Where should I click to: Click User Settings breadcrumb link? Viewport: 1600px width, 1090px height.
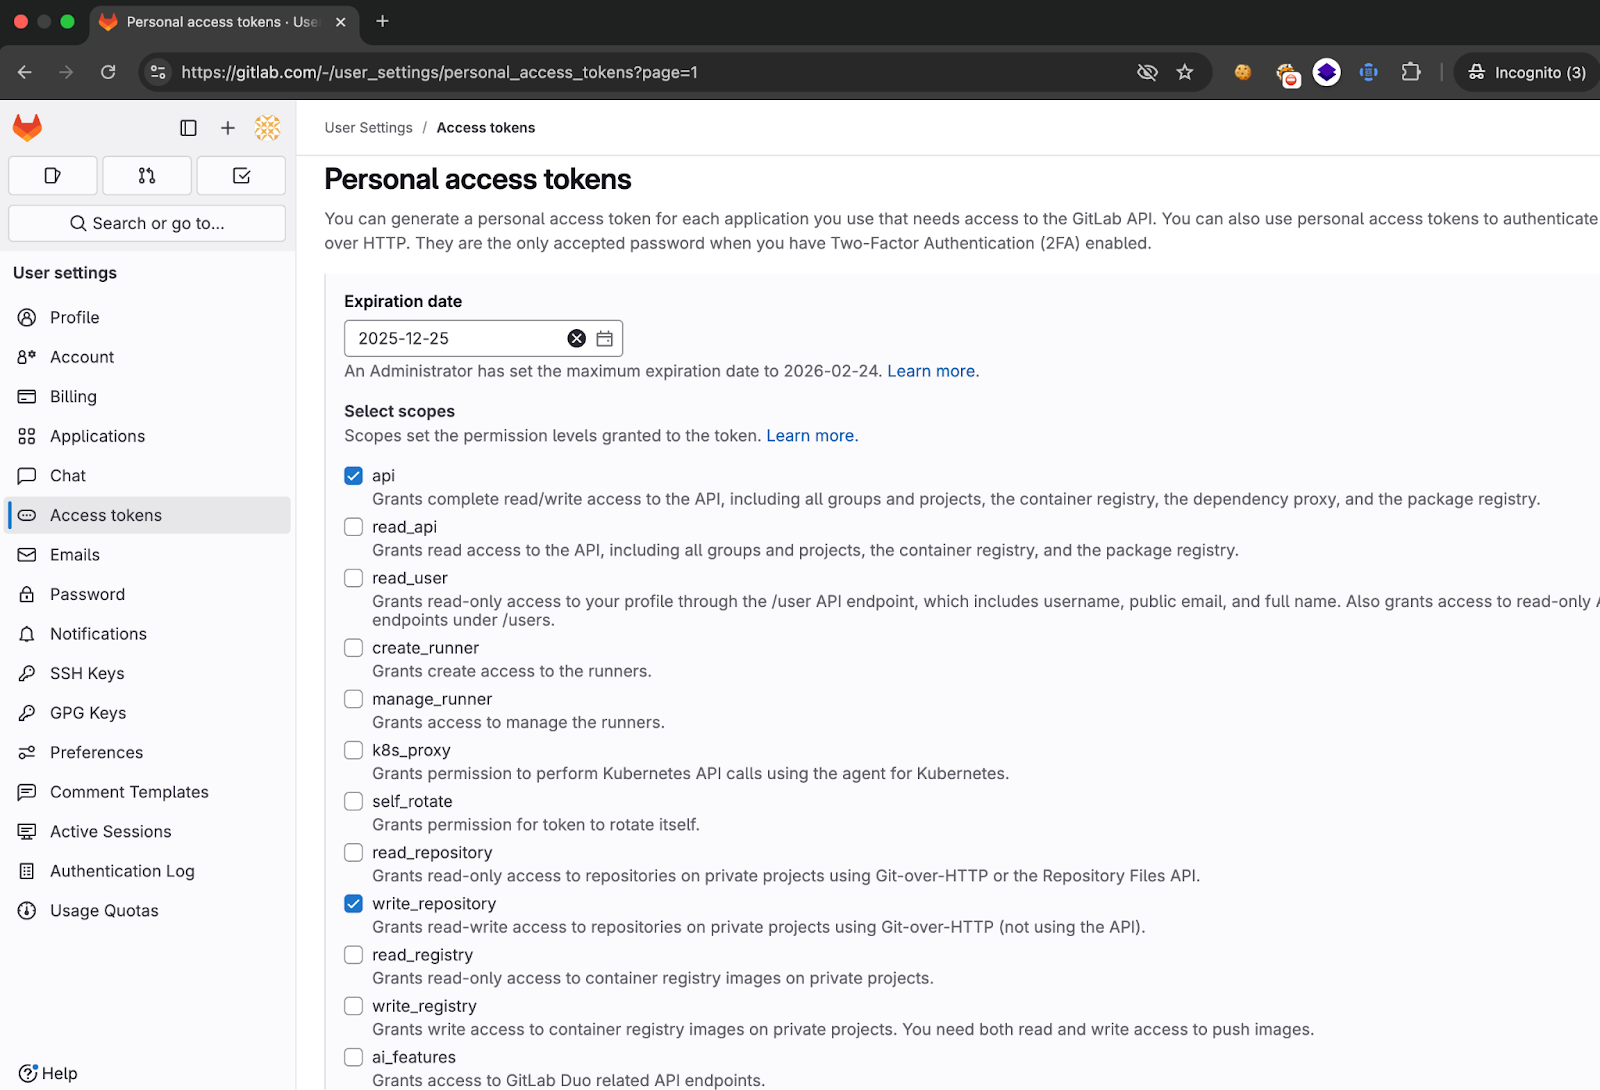point(368,128)
